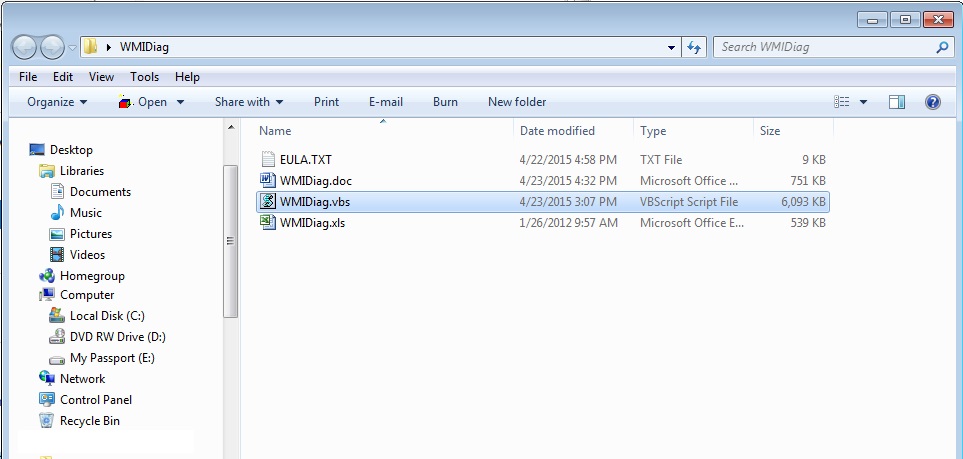The image size is (963, 459).
Task: Click WMIDiag in the address path
Action: 144,47
